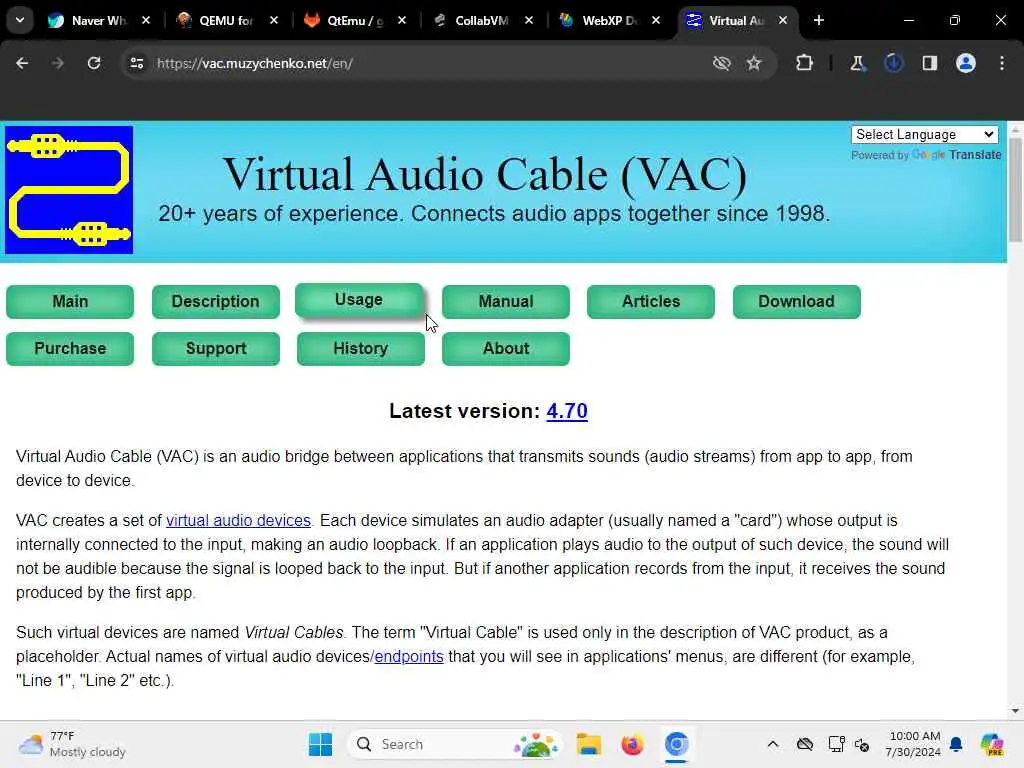The image size is (1024, 768).
Task: Open the Support page button
Action: tap(216, 349)
